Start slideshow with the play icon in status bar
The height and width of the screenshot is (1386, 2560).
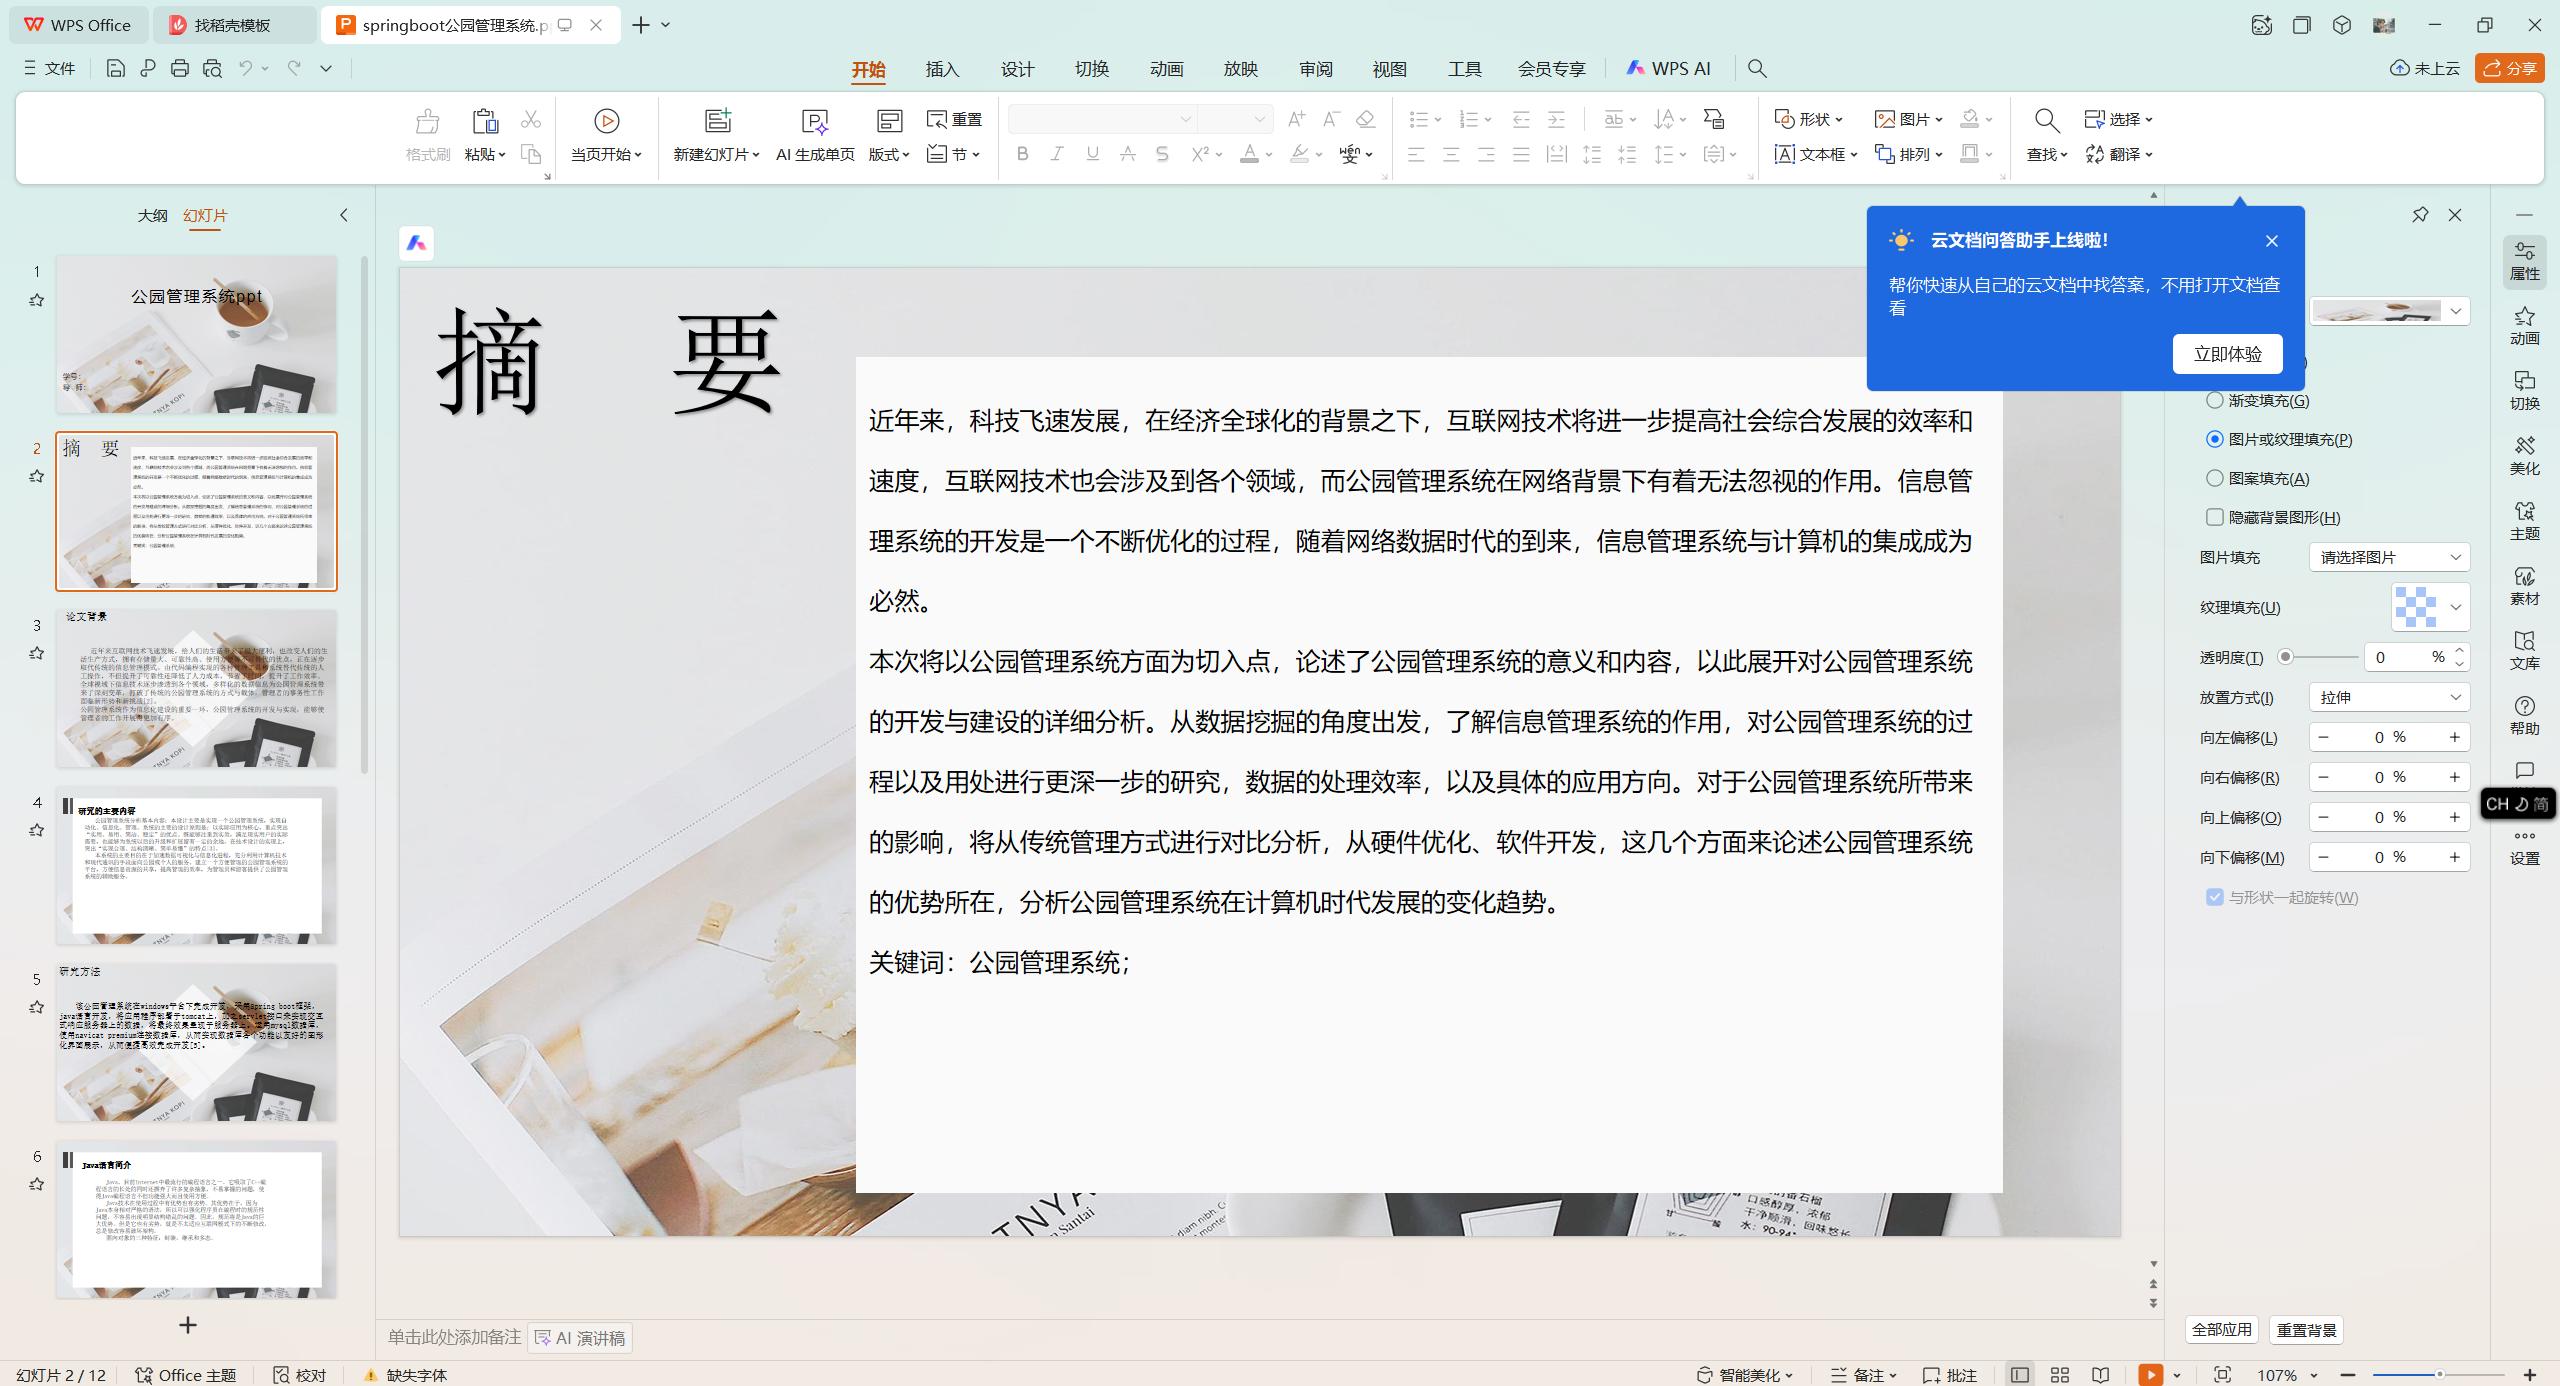pos(2151,1374)
